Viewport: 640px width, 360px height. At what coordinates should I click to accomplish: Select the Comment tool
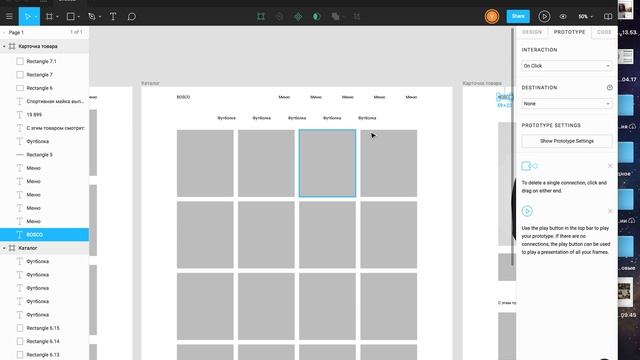(131, 17)
